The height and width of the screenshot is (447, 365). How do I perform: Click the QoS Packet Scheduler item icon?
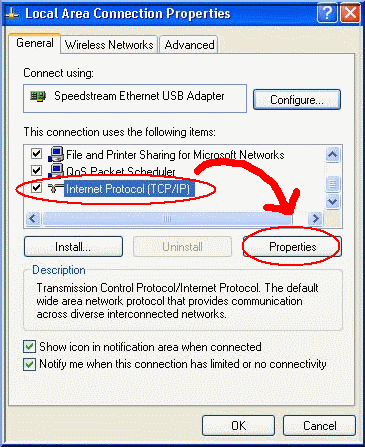click(56, 170)
